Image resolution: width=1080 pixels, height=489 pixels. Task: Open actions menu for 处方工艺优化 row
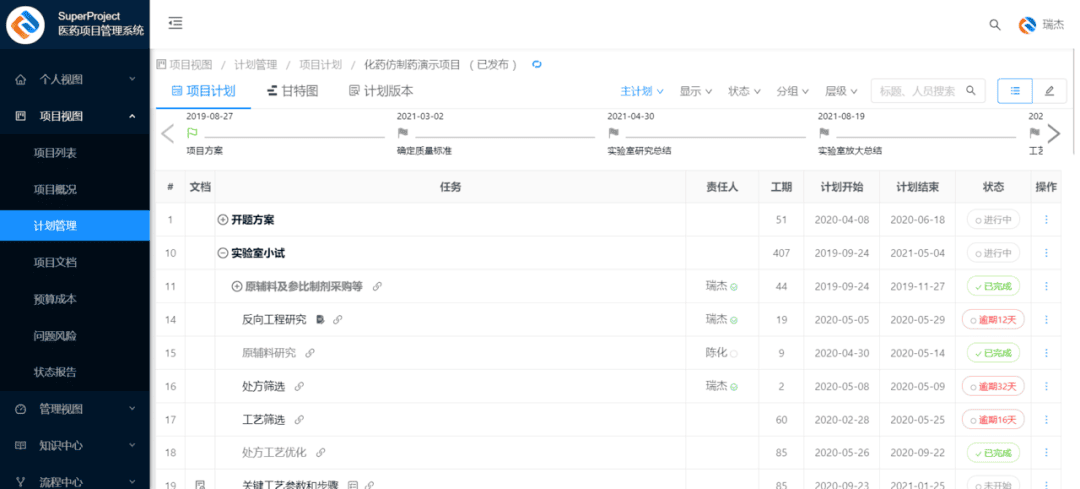click(x=1046, y=452)
